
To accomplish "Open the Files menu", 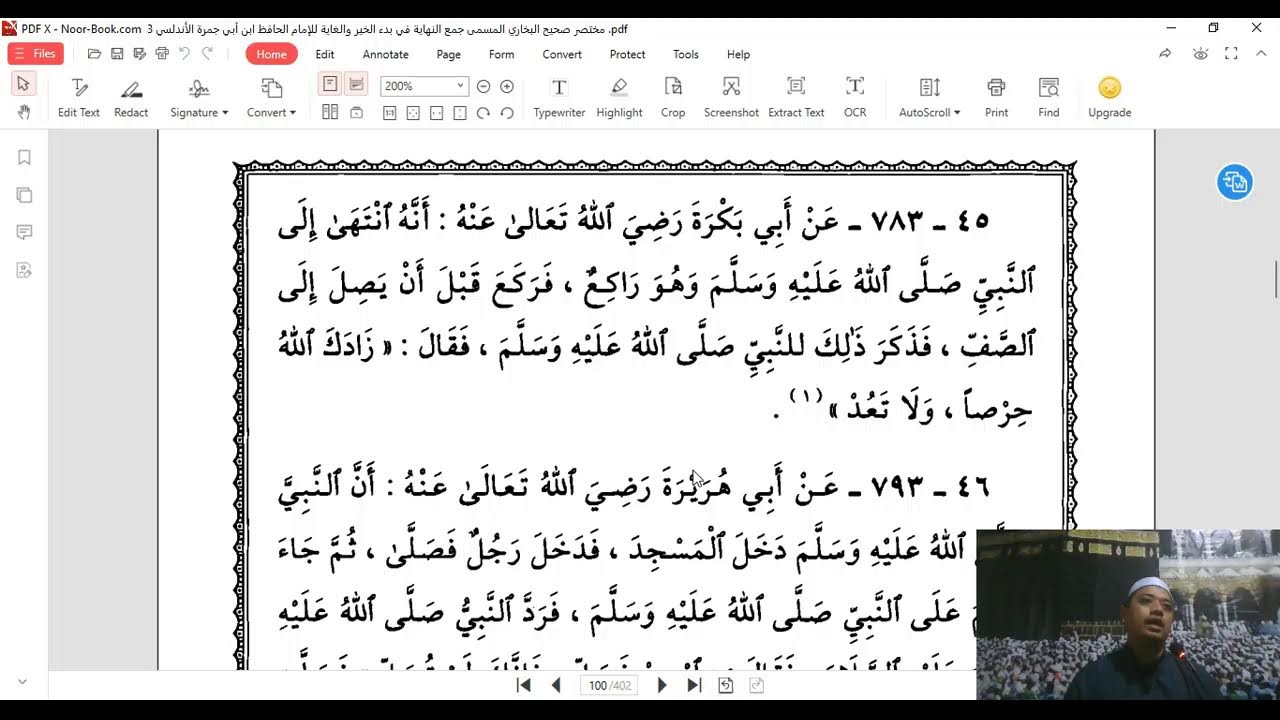I will [x=36, y=54].
